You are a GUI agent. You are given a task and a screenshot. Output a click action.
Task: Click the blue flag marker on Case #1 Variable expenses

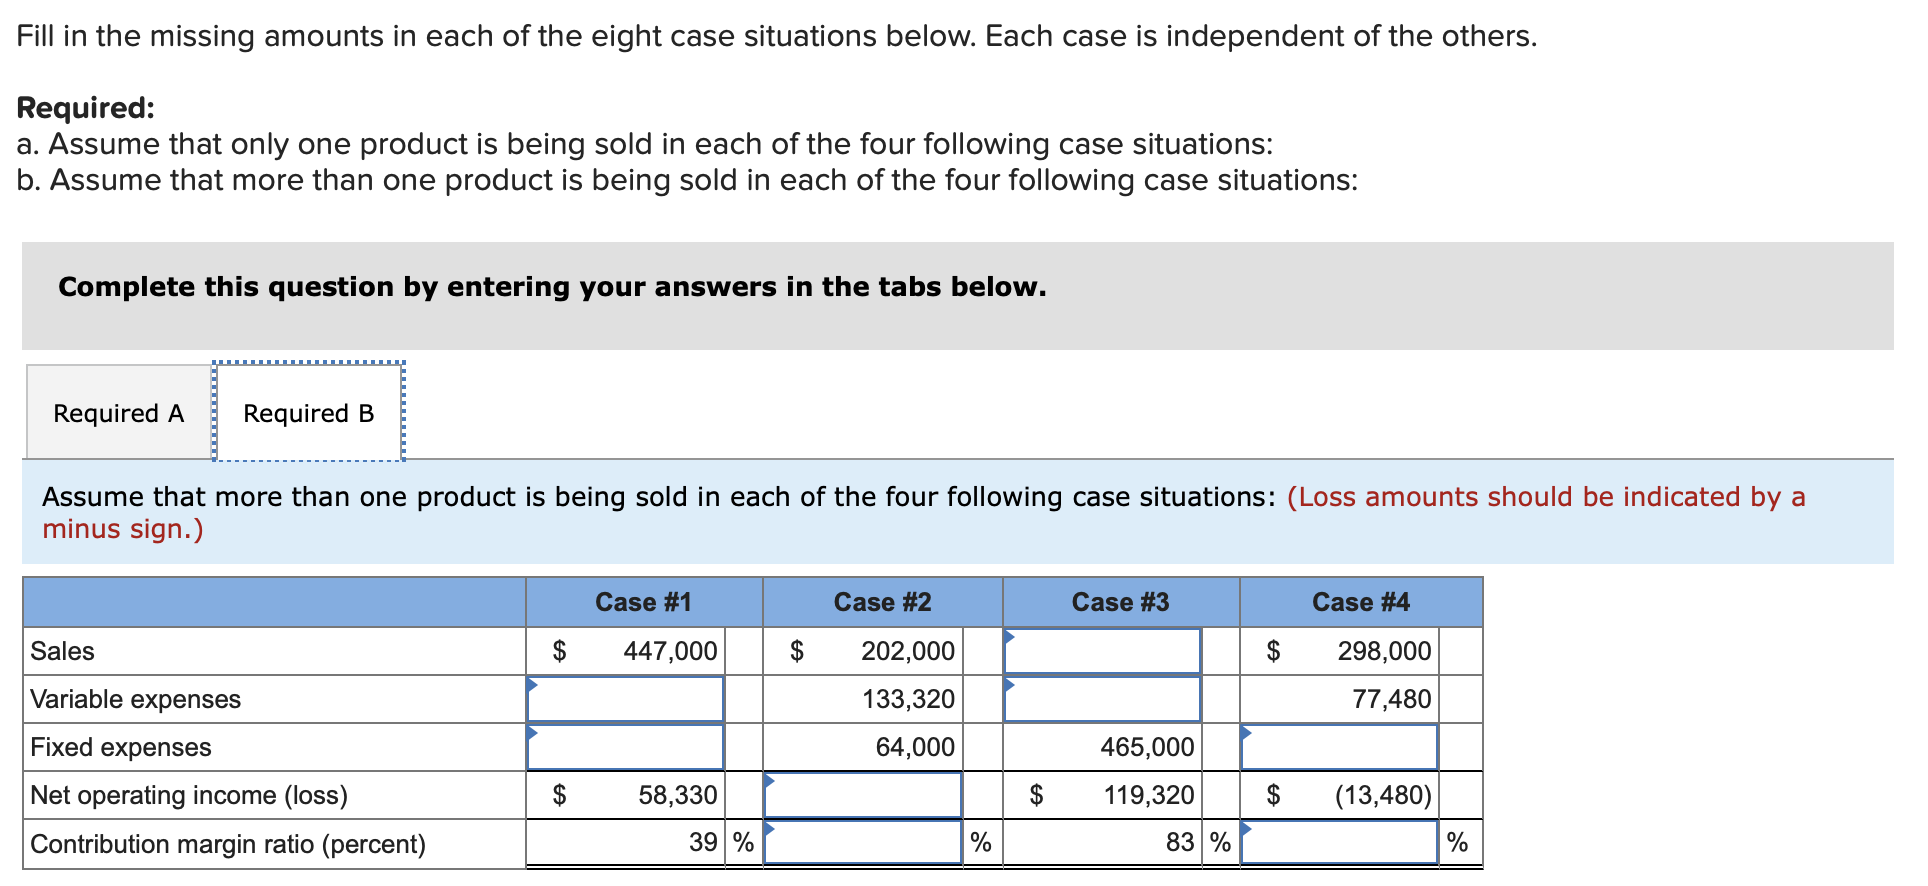(531, 683)
